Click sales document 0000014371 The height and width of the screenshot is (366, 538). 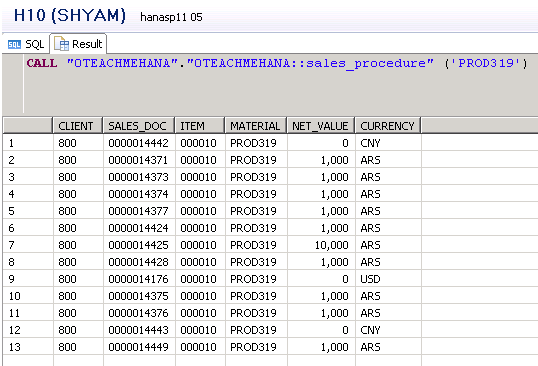tap(138, 160)
